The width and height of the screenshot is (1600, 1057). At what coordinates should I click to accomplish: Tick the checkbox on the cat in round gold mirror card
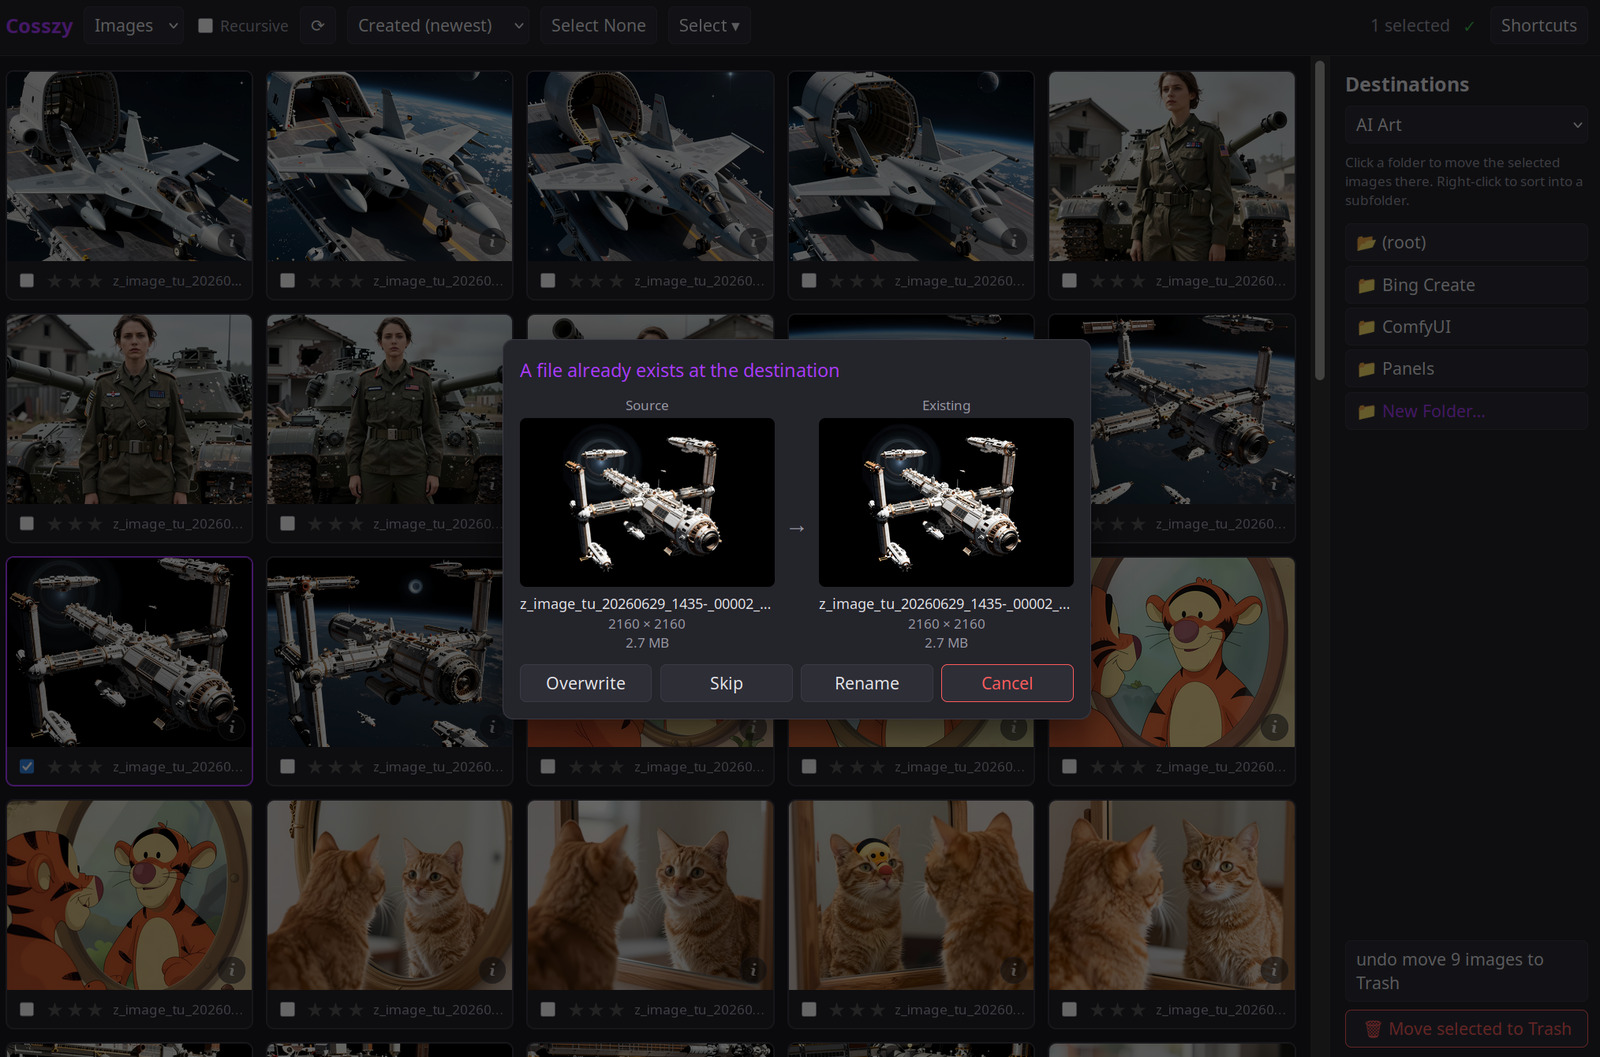click(x=288, y=1010)
